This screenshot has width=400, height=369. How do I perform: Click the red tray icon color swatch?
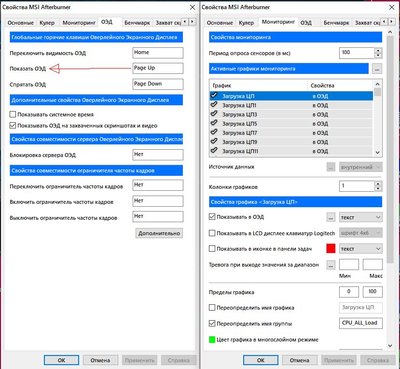331,249
